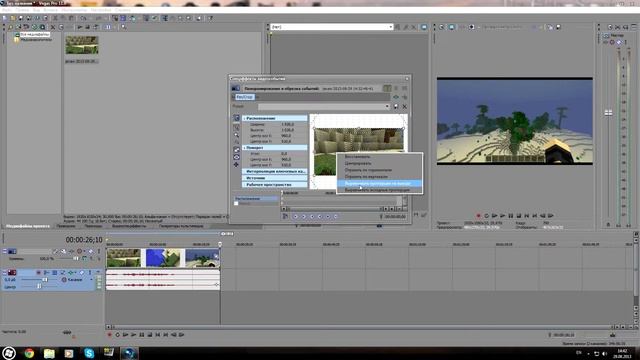Select the media clip thumbnail in Project Media
Viewport: 640px width, 360px height.
click(82, 45)
